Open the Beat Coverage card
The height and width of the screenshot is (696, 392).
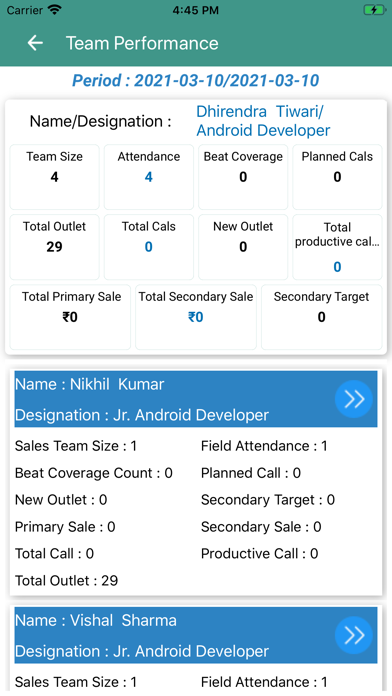point(243,177)
